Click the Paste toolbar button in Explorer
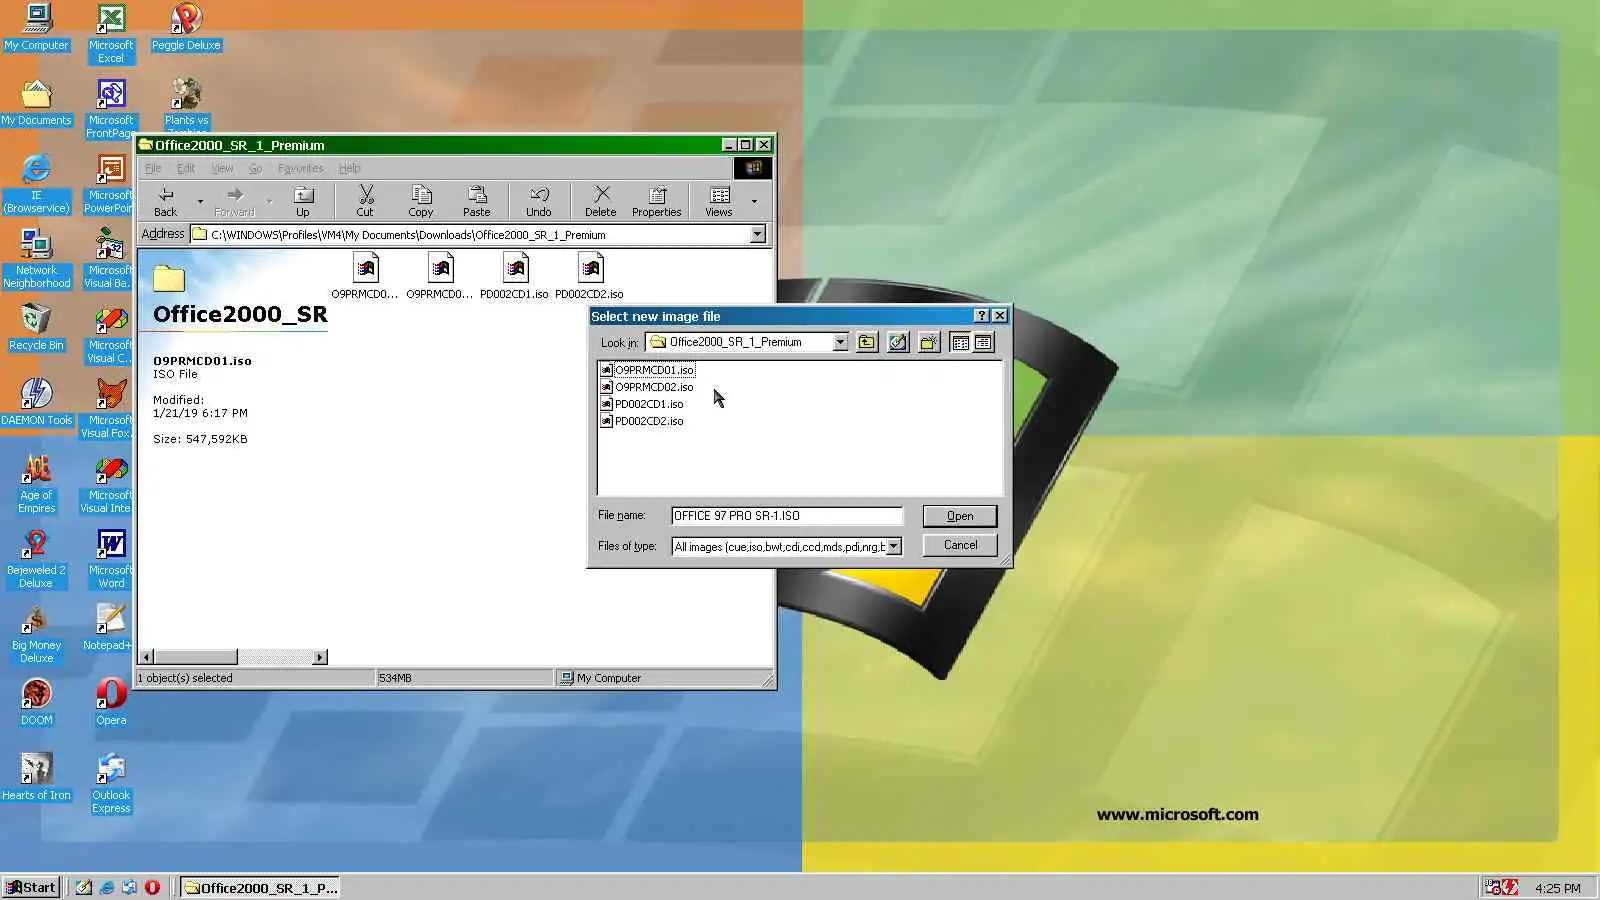 click(477, 201)
